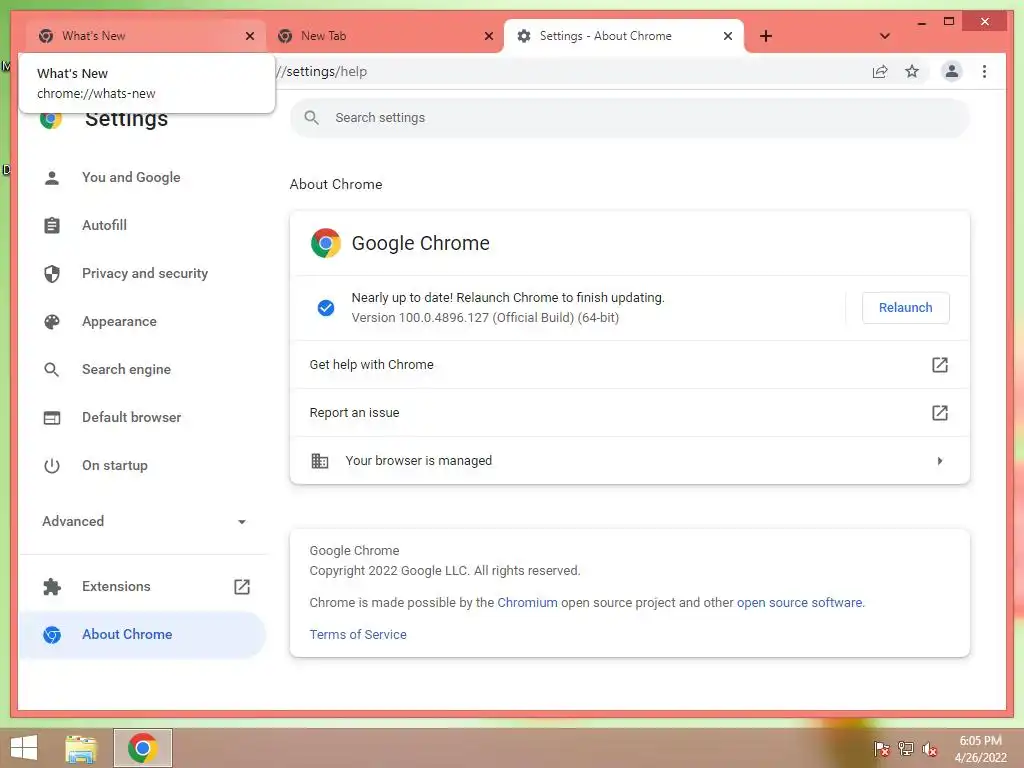1024x768 pixels.
Task: Click the Search settings field
Action: pos(630,118)
